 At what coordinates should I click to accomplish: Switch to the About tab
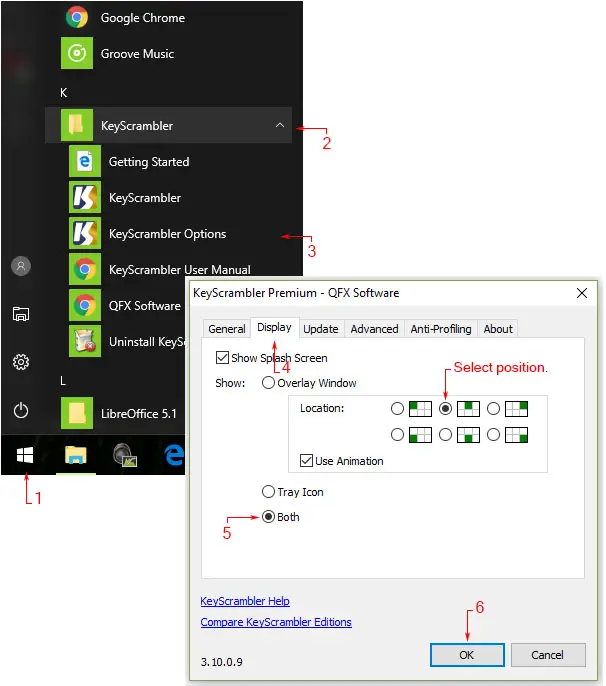pyautogui.click(x=498, y=329)
